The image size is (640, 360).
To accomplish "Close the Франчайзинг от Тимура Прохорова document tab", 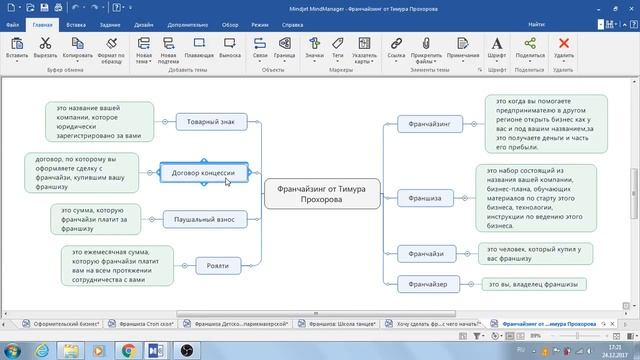I will pyautogui.click(x=612, y=324).
